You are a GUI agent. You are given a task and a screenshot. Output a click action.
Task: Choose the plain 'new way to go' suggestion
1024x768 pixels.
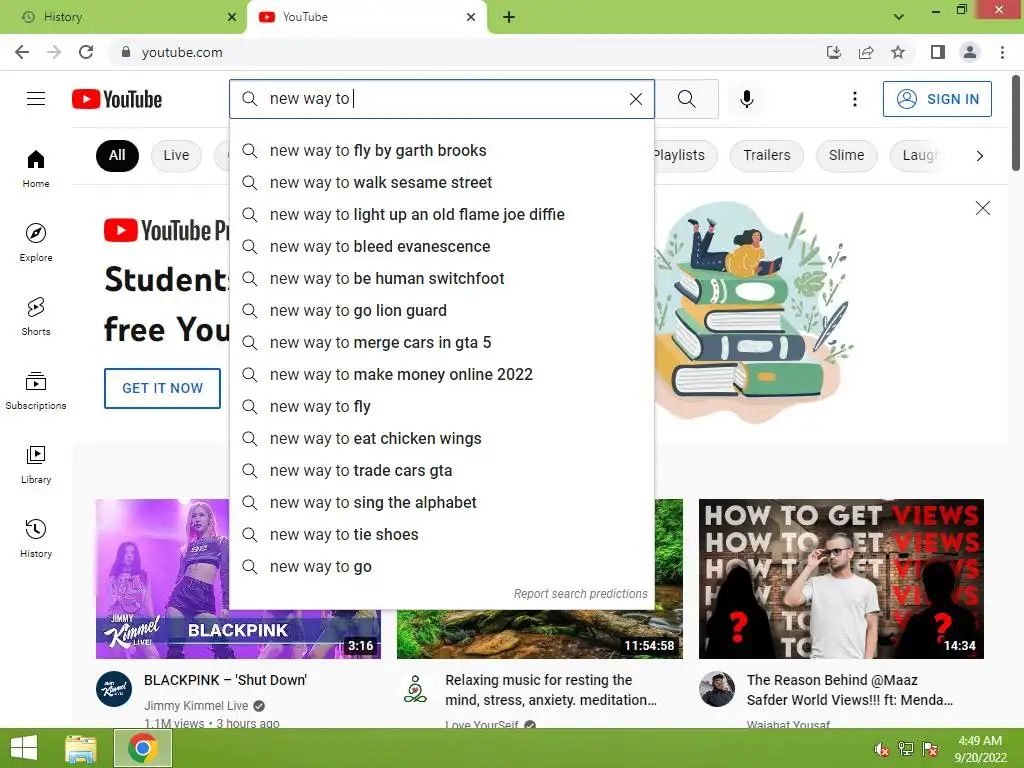coord(441,566)
